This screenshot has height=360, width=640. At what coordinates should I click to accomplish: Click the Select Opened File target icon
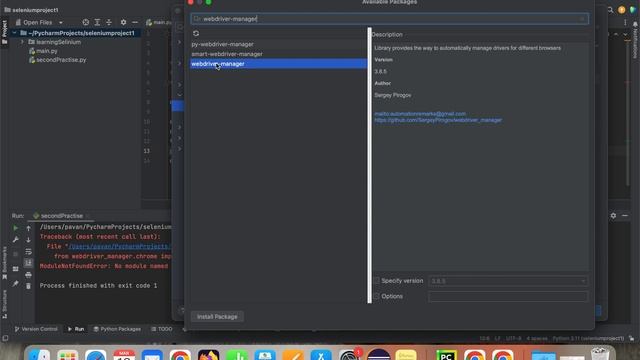[86, 22]
